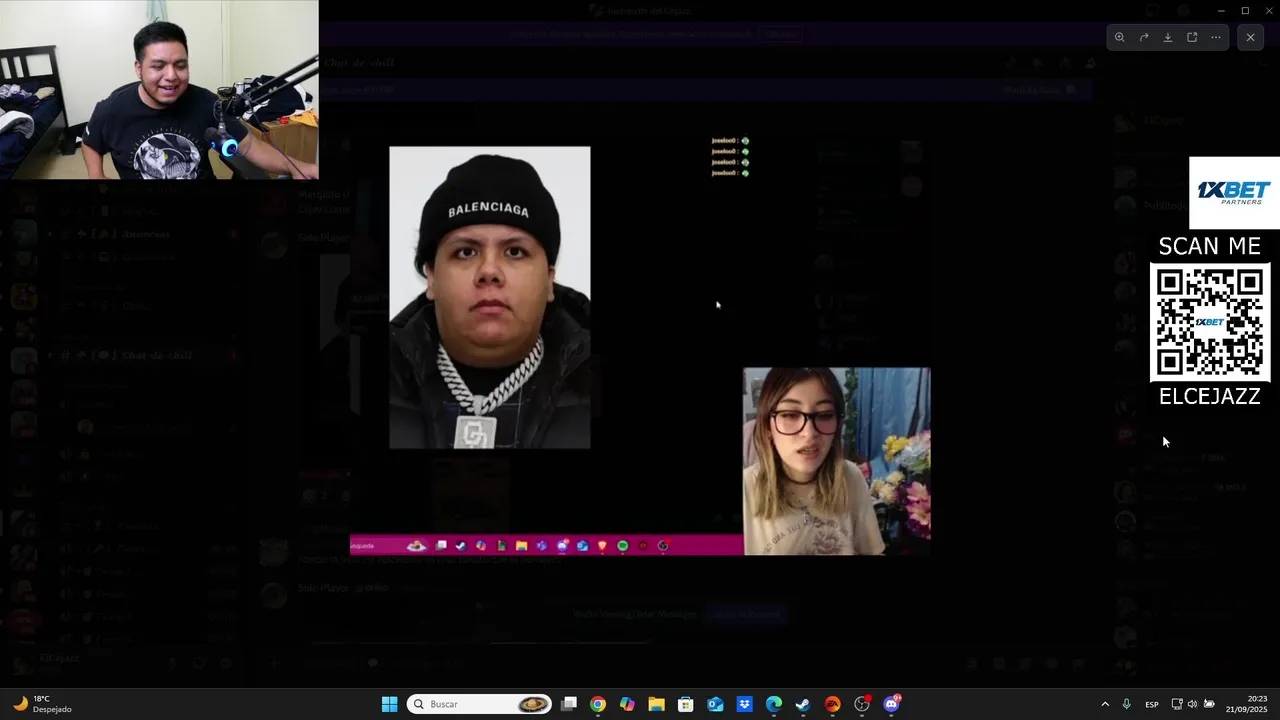Click the microphone tray icon

pyautogui.click(x=1127, y=704)
